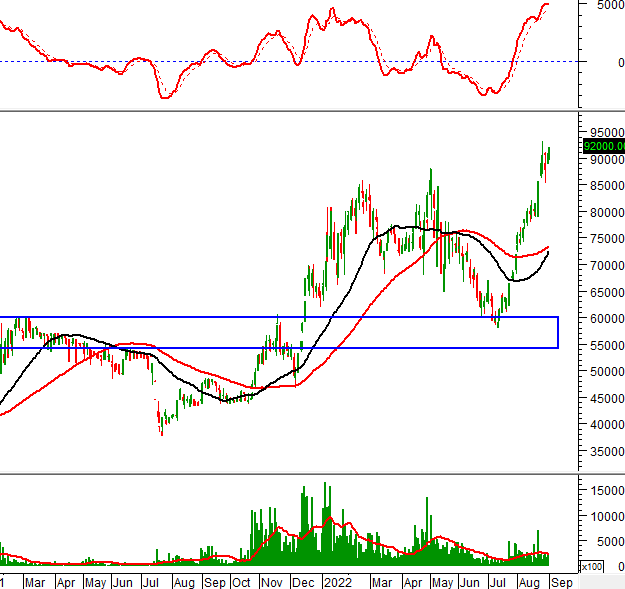The width and height of the screenshot is (625, 589).
Task: Click the 80000 price axis label
Action: pos(606,212)
